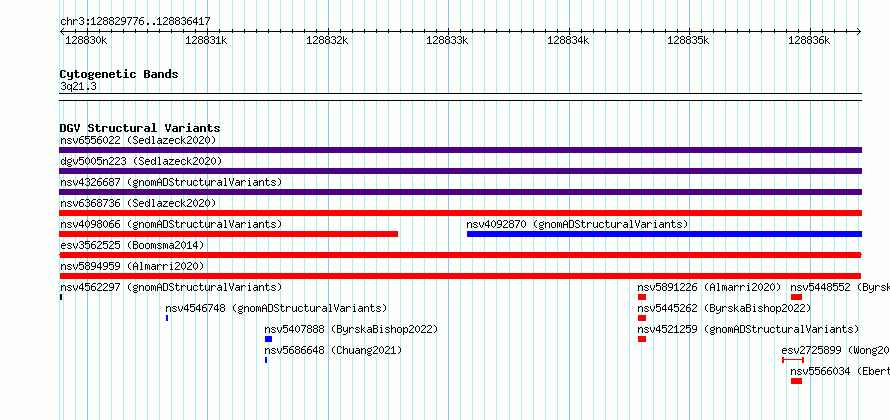This screenshot has height=420, width=890.
Task: Open the nsv4098066 variant label
Action: pos(171,224)
